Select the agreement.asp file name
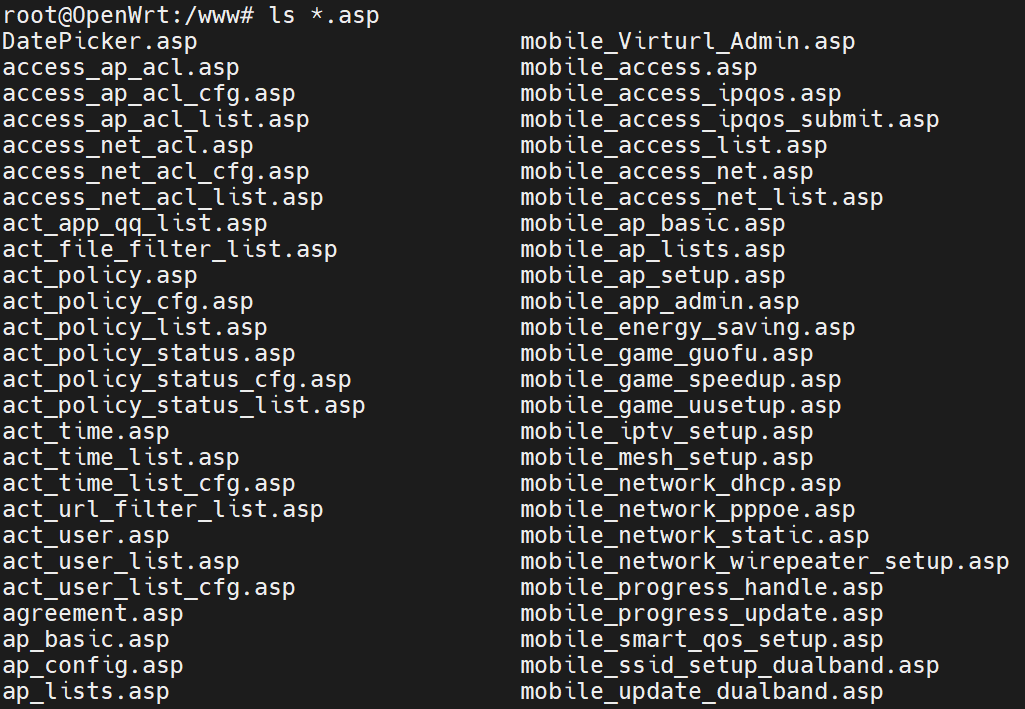The image size is (1025, 709). point(93,614)
